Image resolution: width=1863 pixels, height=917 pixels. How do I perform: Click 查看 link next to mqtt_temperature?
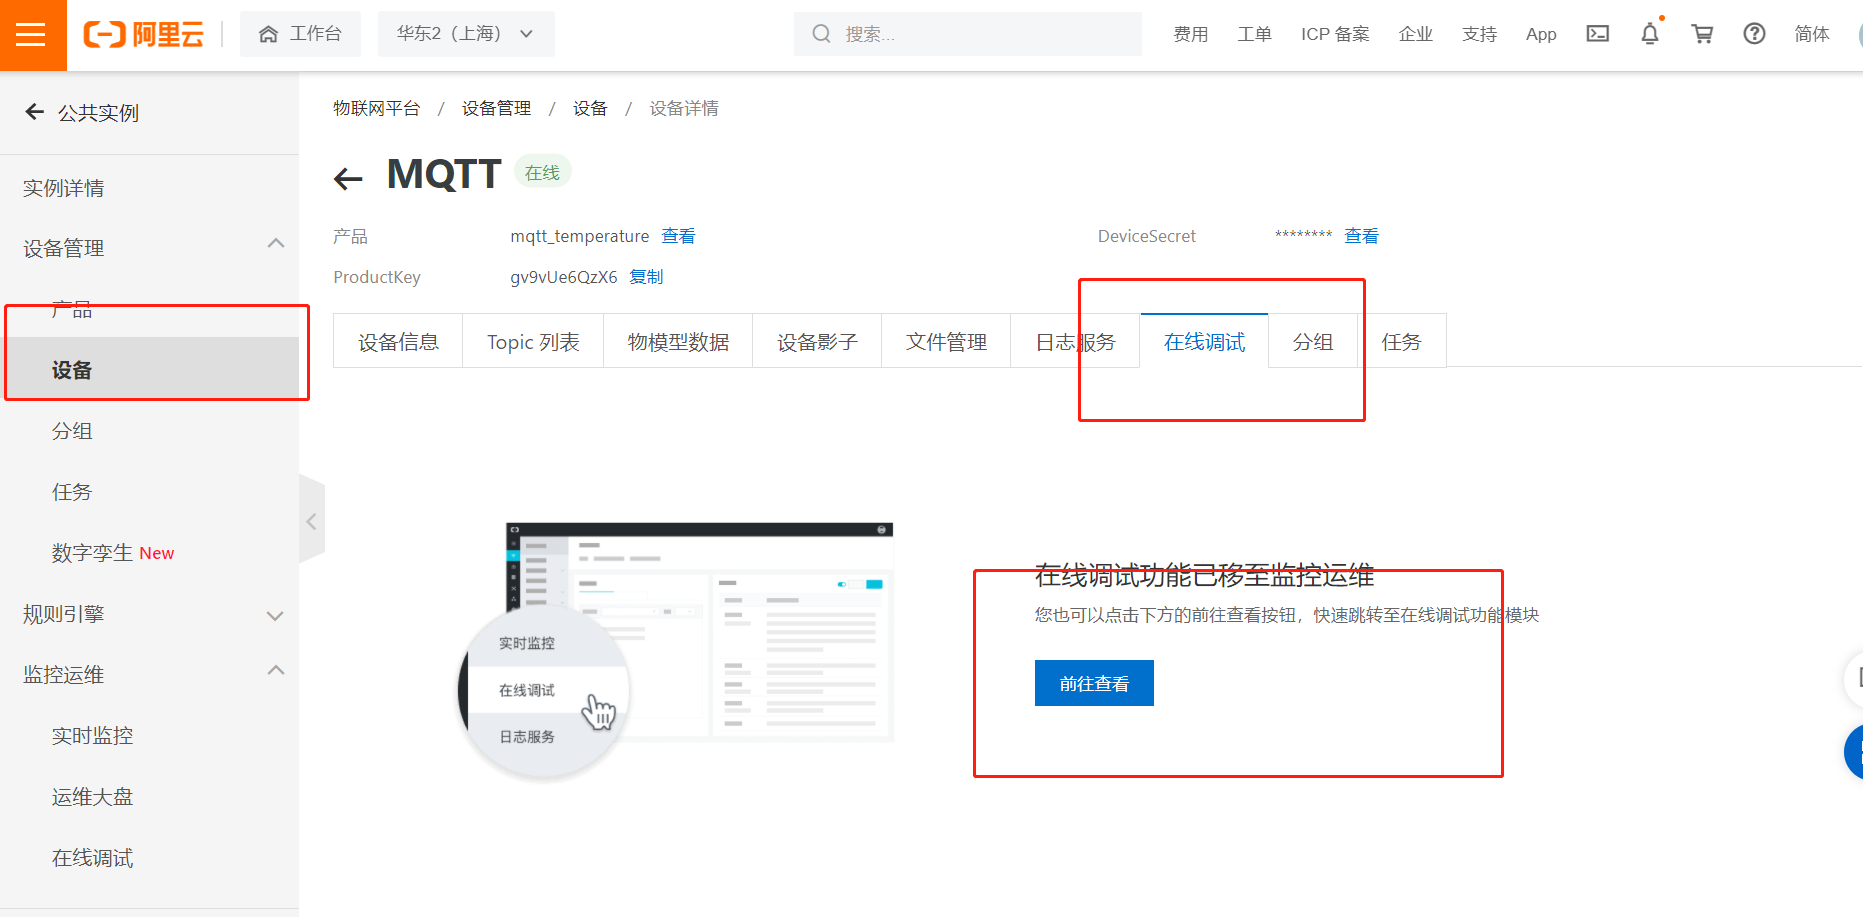(x=678, y=236)
